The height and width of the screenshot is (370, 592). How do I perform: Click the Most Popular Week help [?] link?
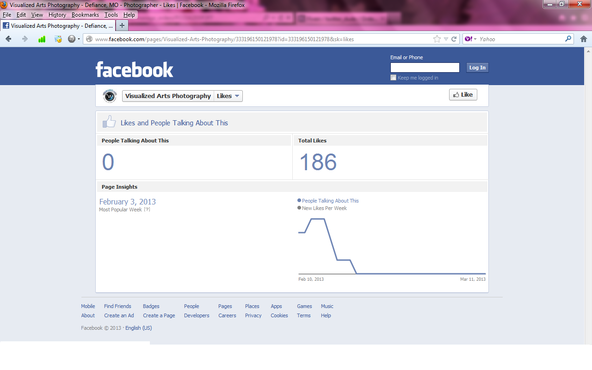pyautogui.click(x=146, y=210)
